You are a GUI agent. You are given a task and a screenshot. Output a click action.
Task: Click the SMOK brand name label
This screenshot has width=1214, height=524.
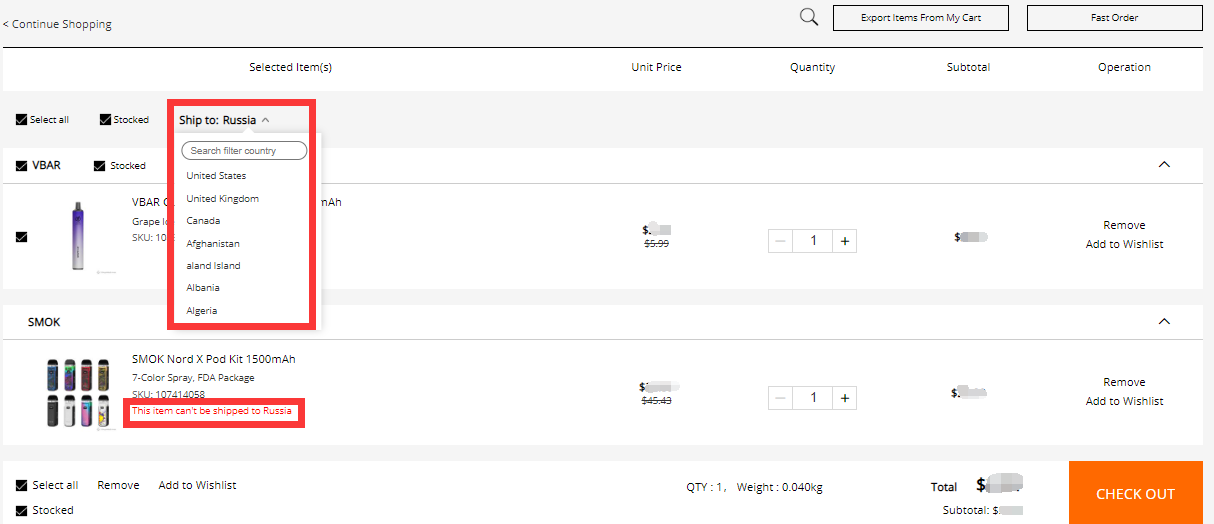click(44, 322)
